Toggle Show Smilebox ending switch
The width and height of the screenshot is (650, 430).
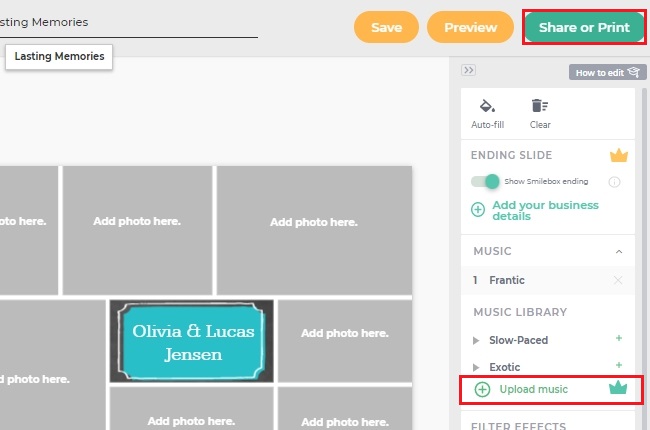[486, 181]
